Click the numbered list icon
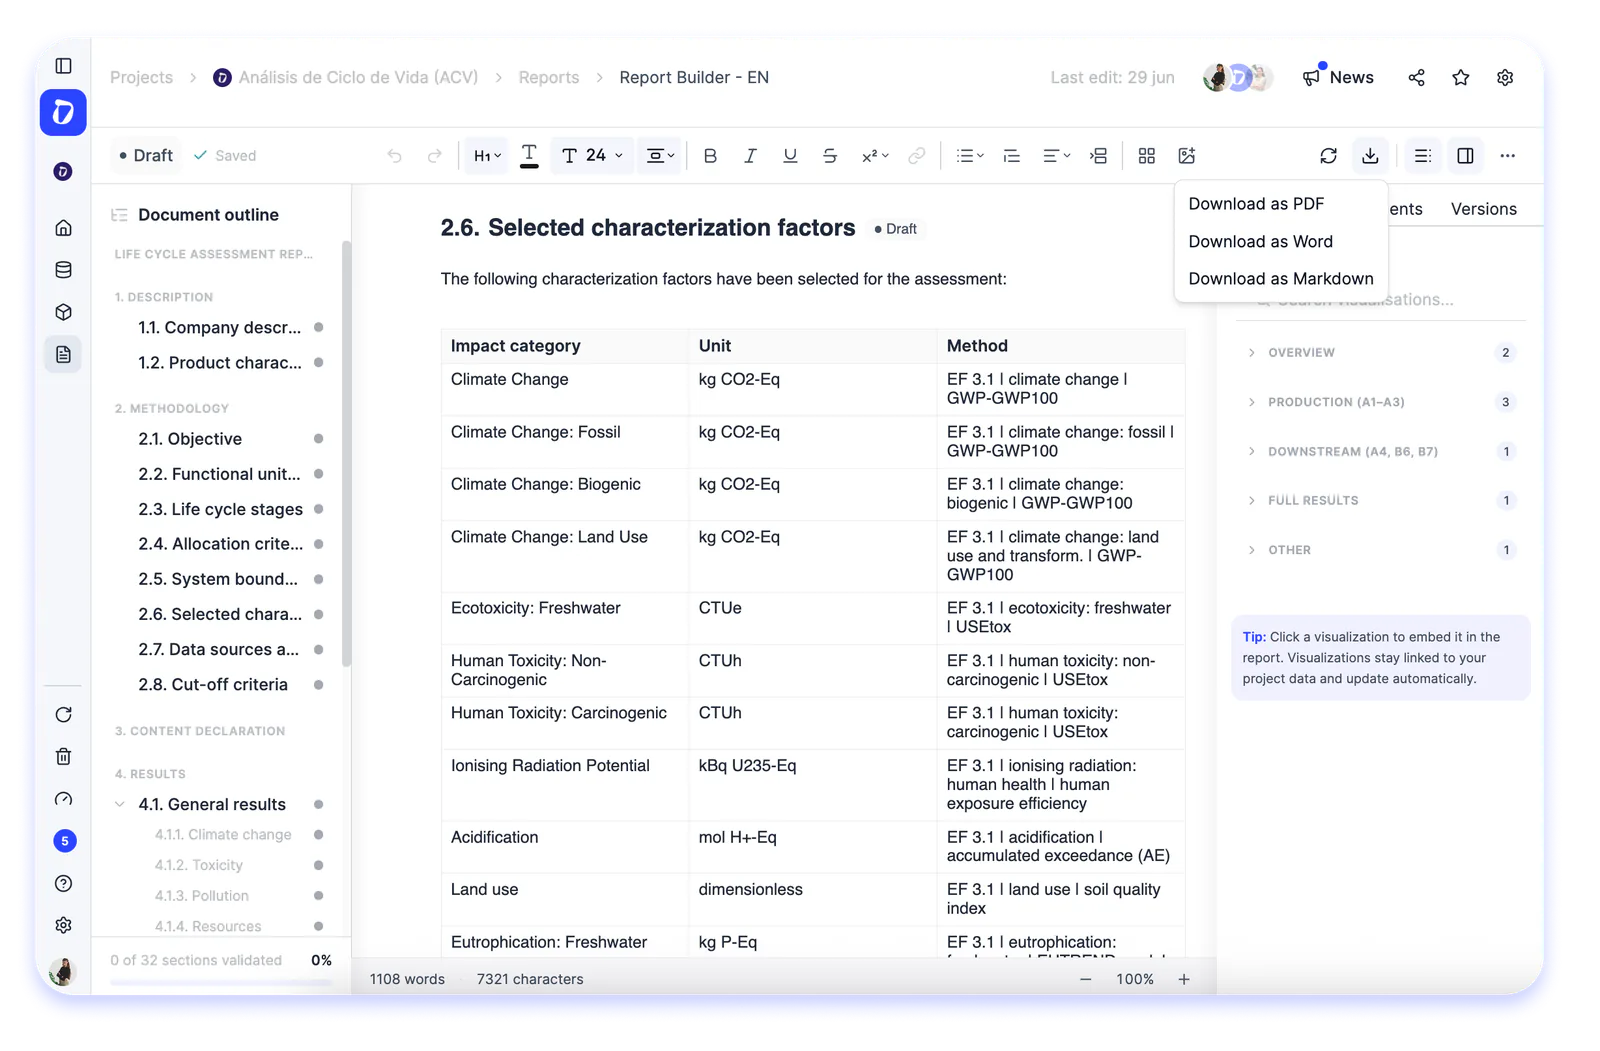 coord(1012,156)
